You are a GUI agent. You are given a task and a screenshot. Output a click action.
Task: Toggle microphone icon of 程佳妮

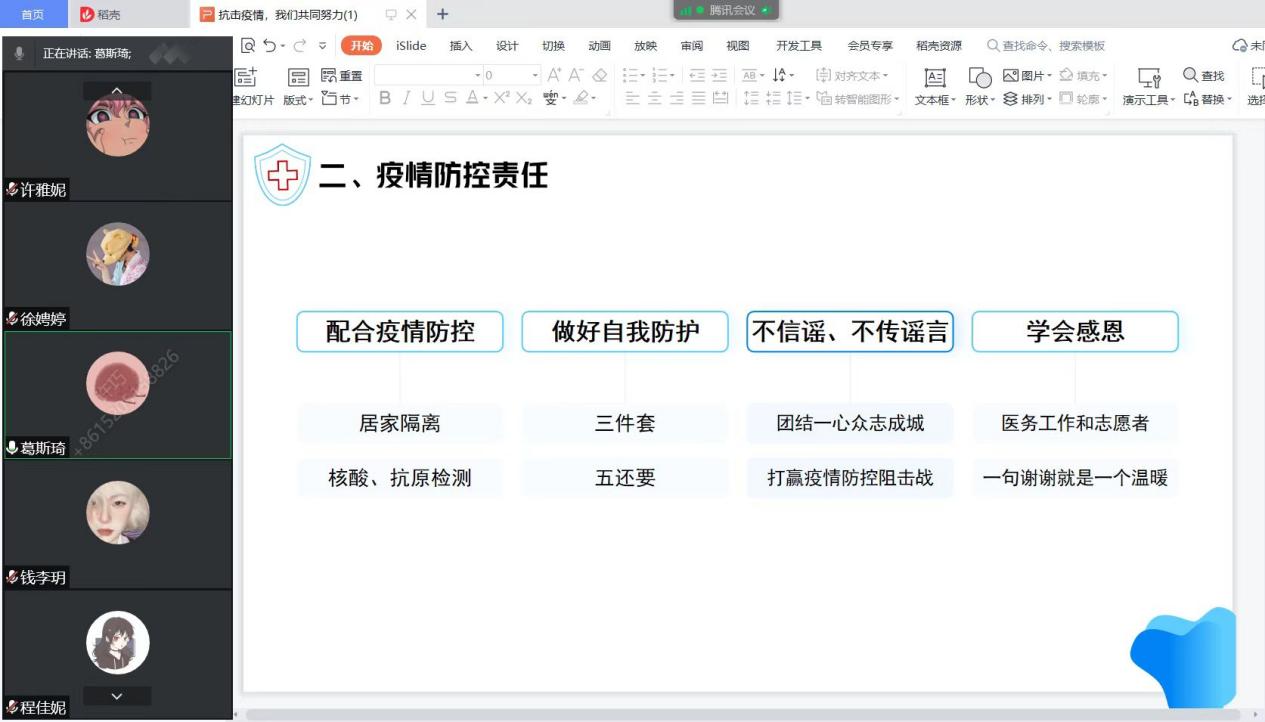point(13,707)
